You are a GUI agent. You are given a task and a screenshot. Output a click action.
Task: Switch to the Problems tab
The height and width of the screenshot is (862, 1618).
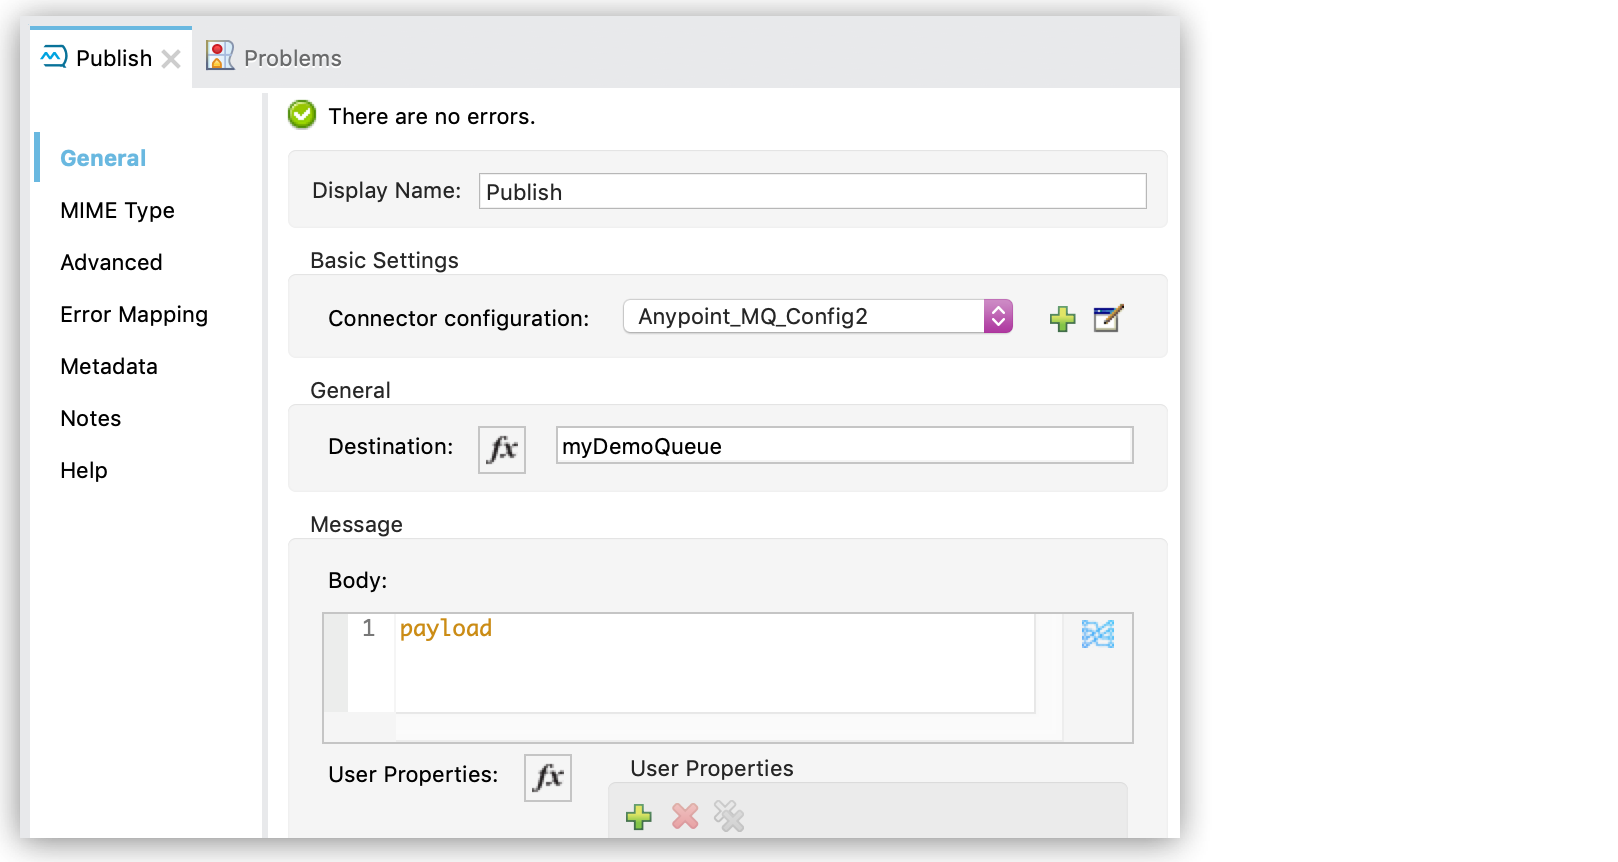tap(290, 57)
